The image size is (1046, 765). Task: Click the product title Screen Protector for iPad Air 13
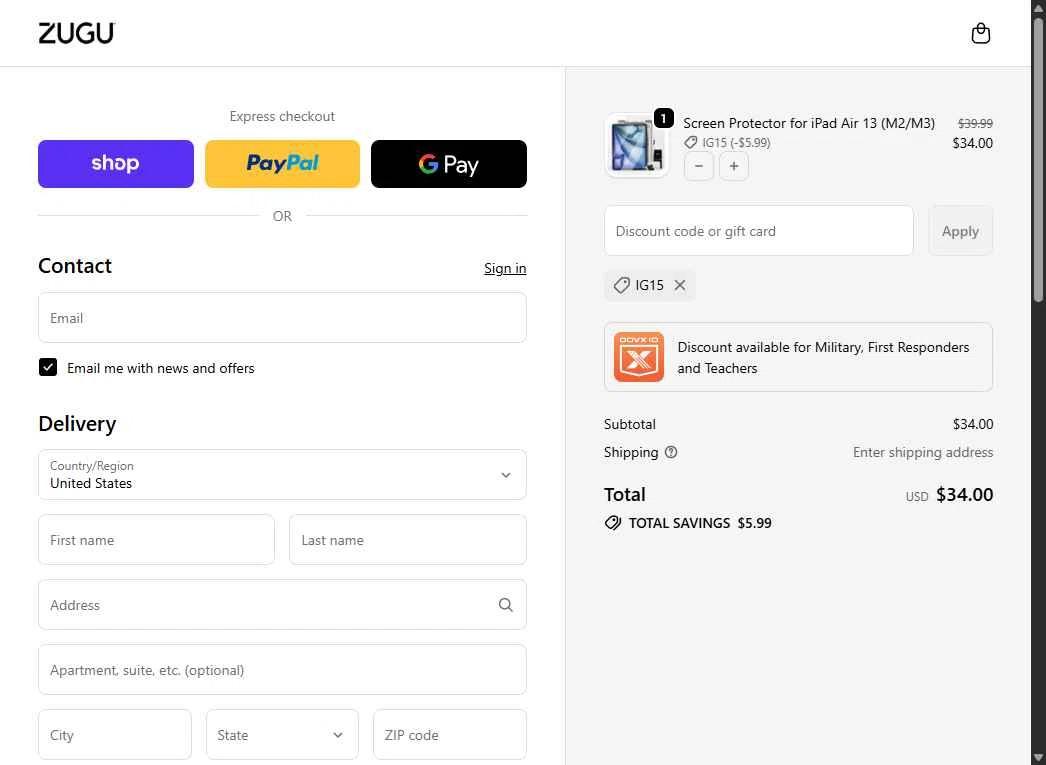(x=809, y=123)
